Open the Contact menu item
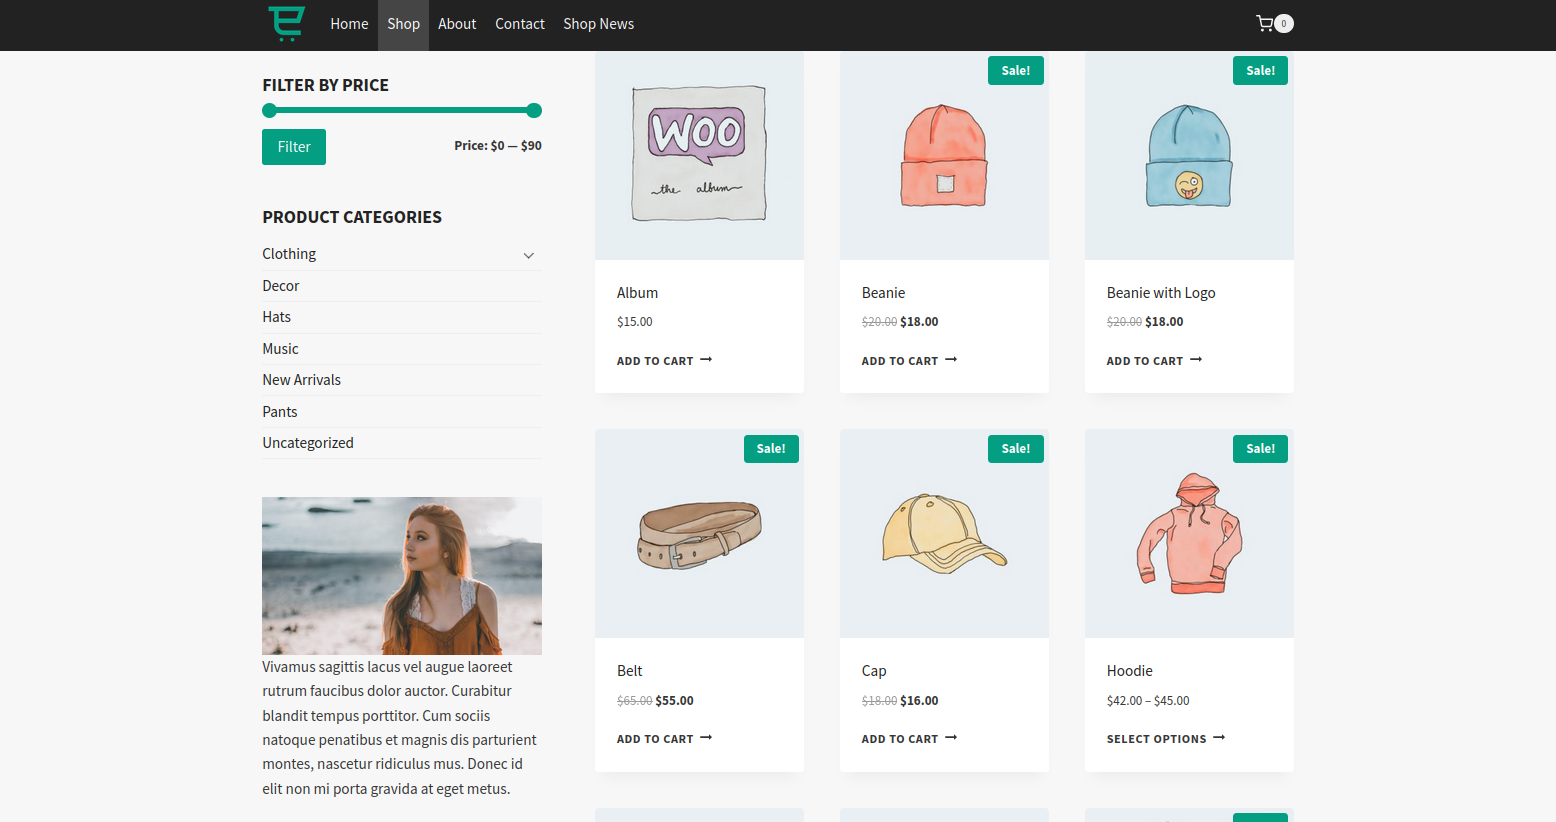This screenshot has width=1556, height=822. coord(520,24)
